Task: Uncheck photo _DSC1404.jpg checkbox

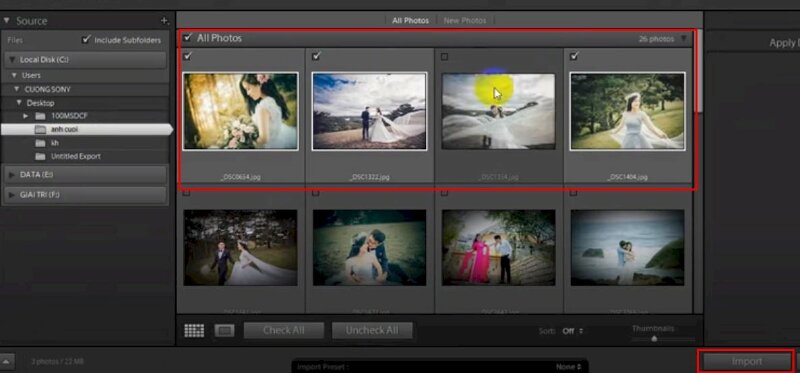Action: (x=574, y=56)
